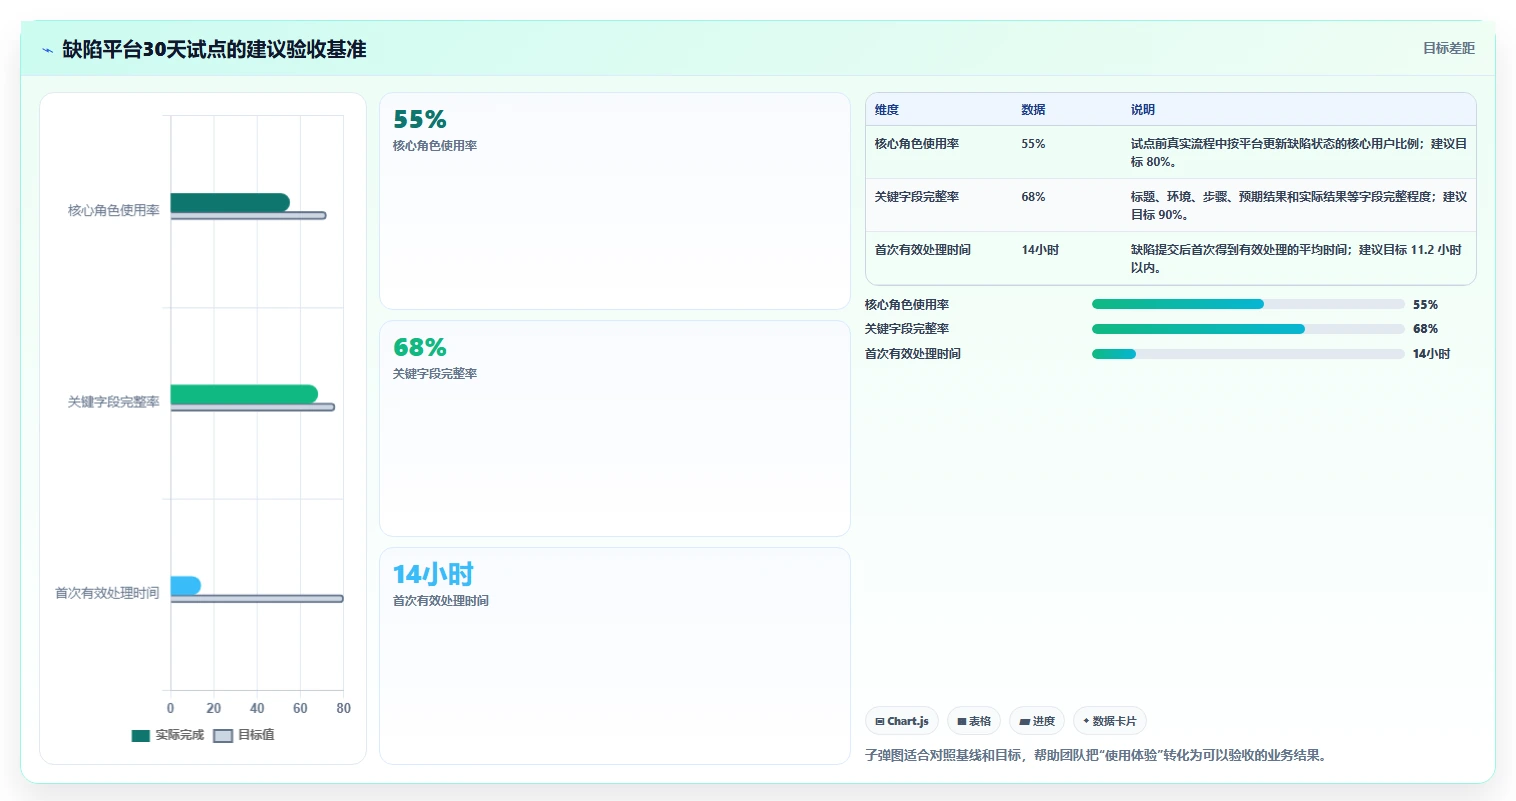Click the 核心角色使用率 chart axis label
This screenshot has height=801, width=1516.
(x=114, y=211)
